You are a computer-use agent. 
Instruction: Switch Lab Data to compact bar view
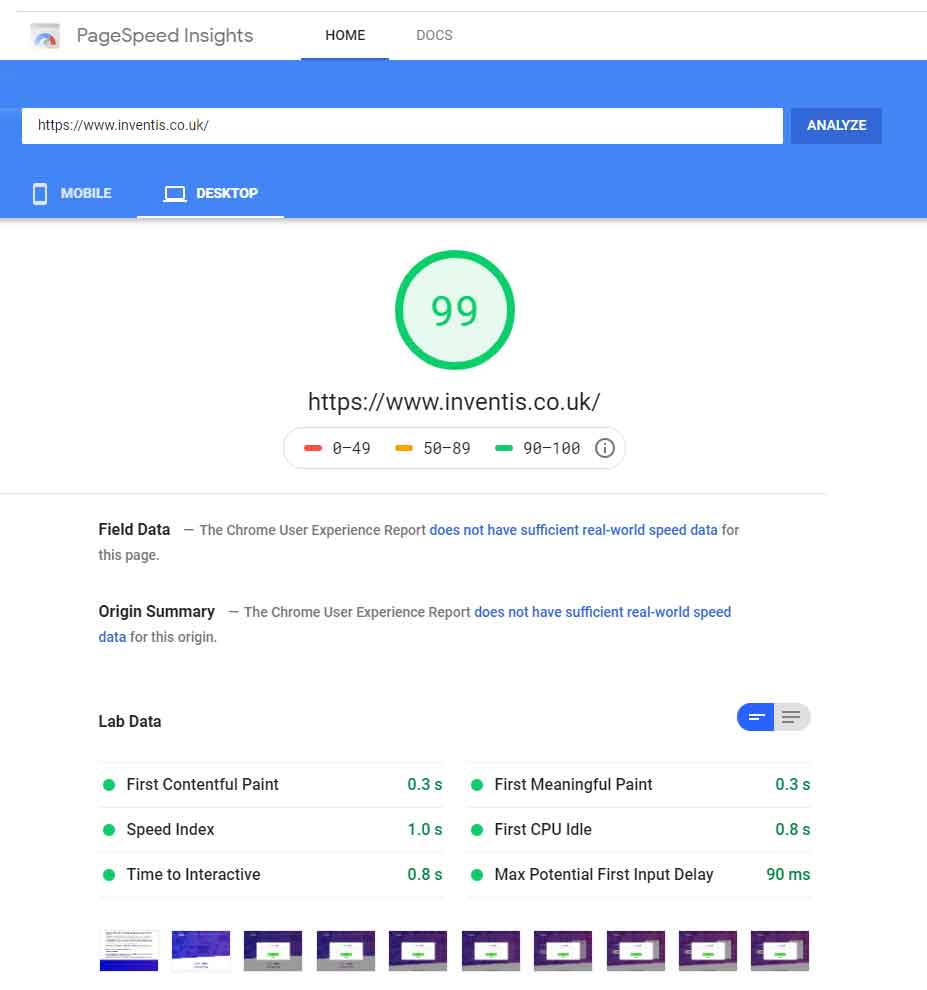pos(755,717)
